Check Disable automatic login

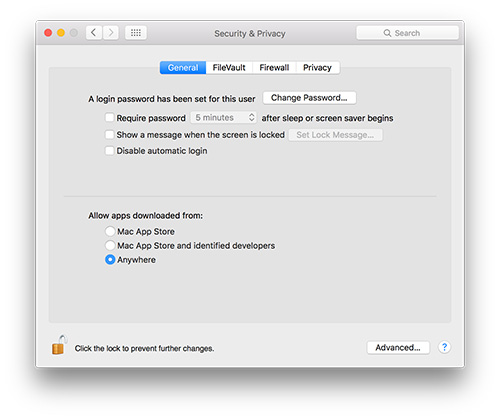109,151
